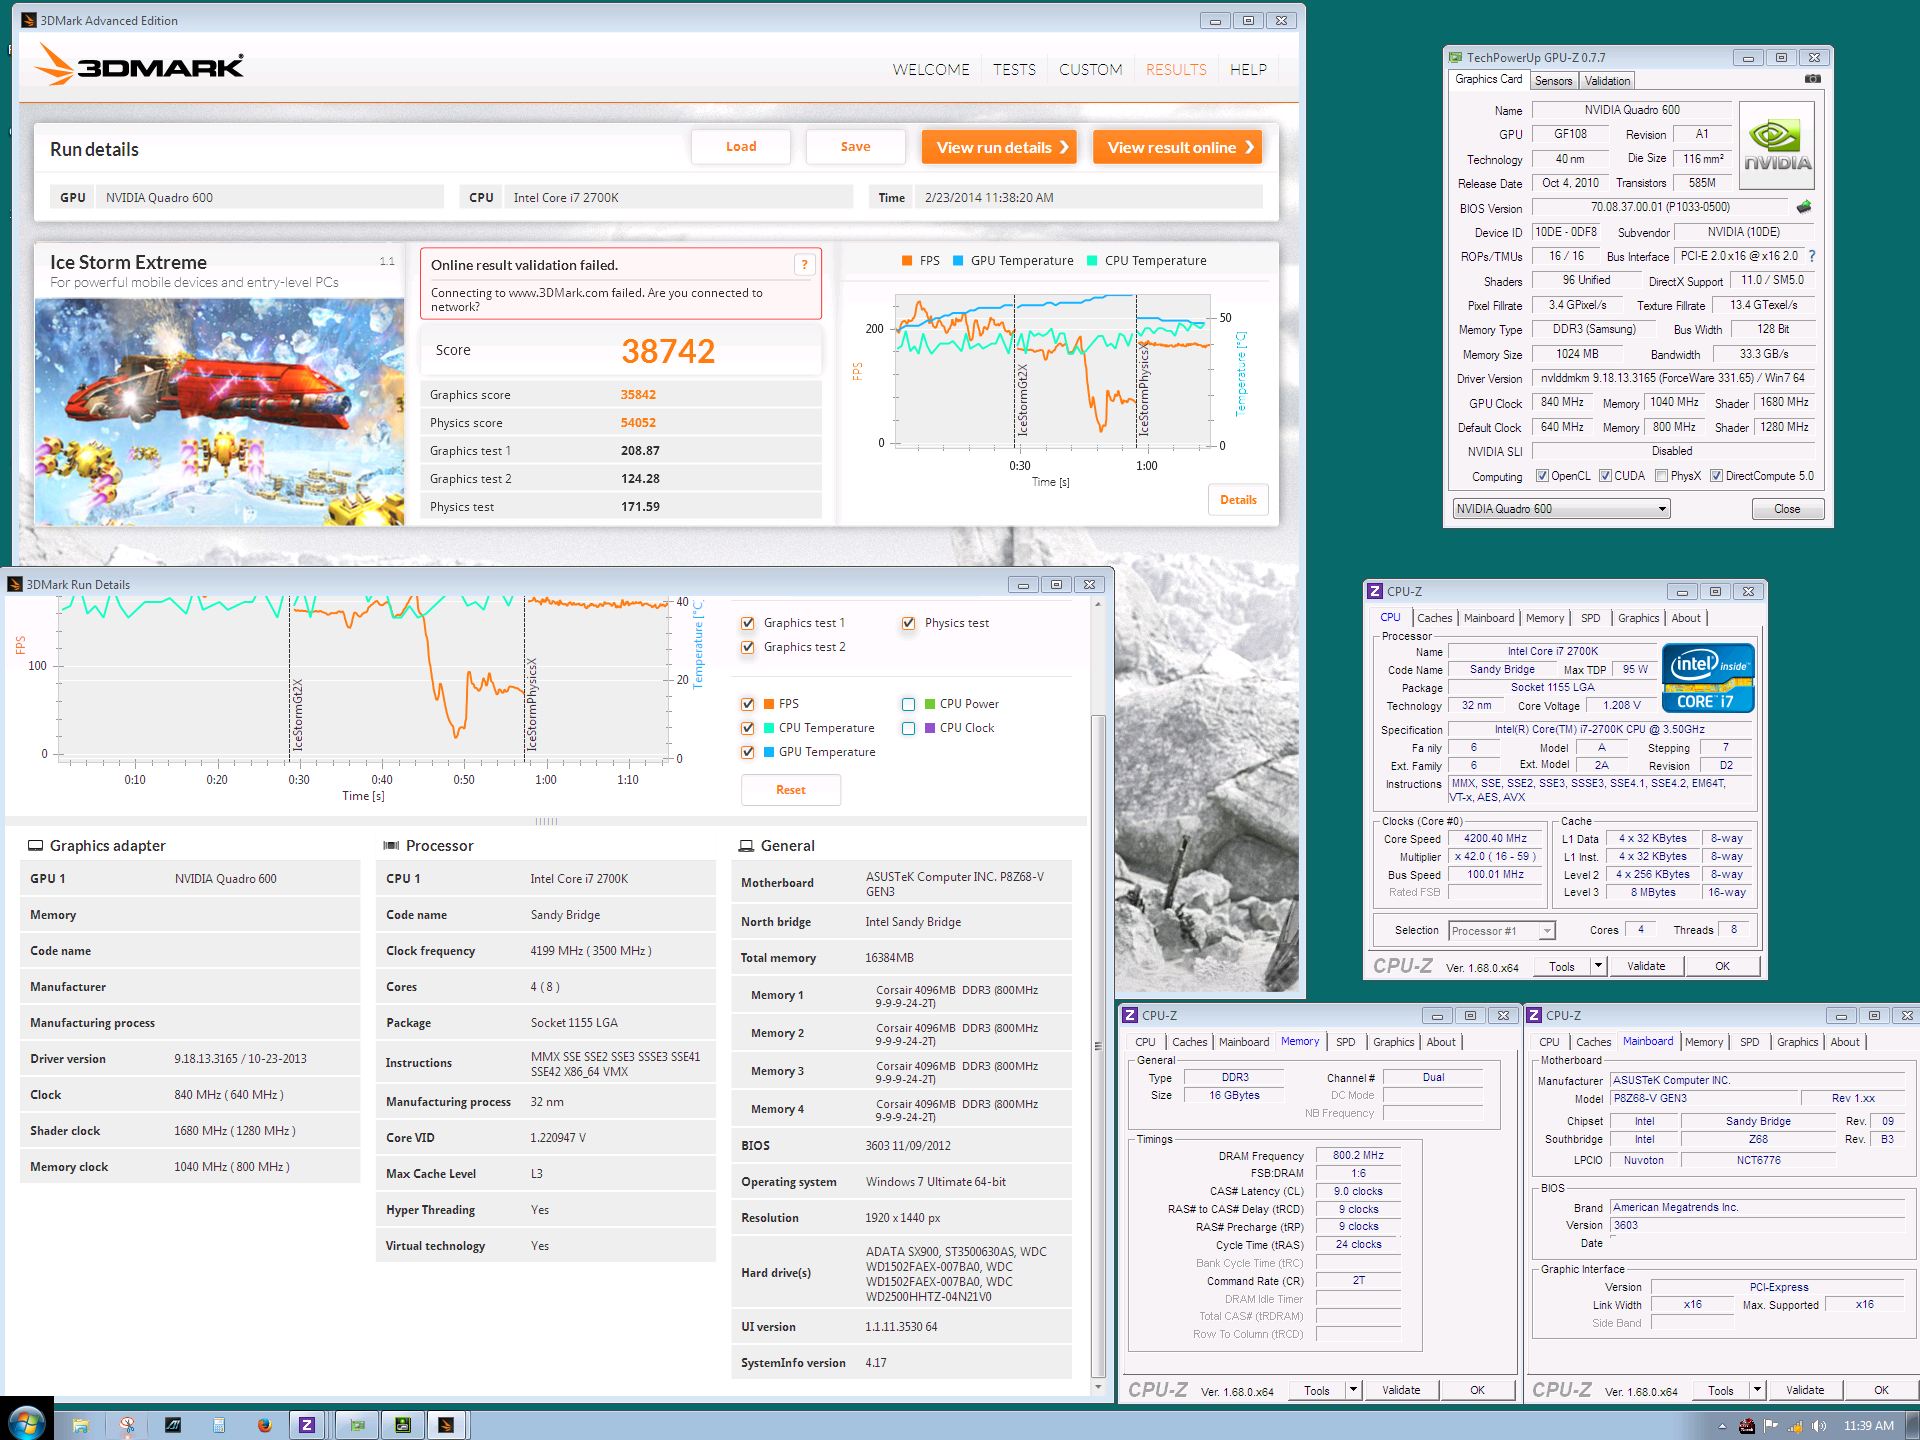Click the Intel Core i7 logo in CPU-Z
The width and height of the screenshot is (1920, 1440).
pos(1708,678)
